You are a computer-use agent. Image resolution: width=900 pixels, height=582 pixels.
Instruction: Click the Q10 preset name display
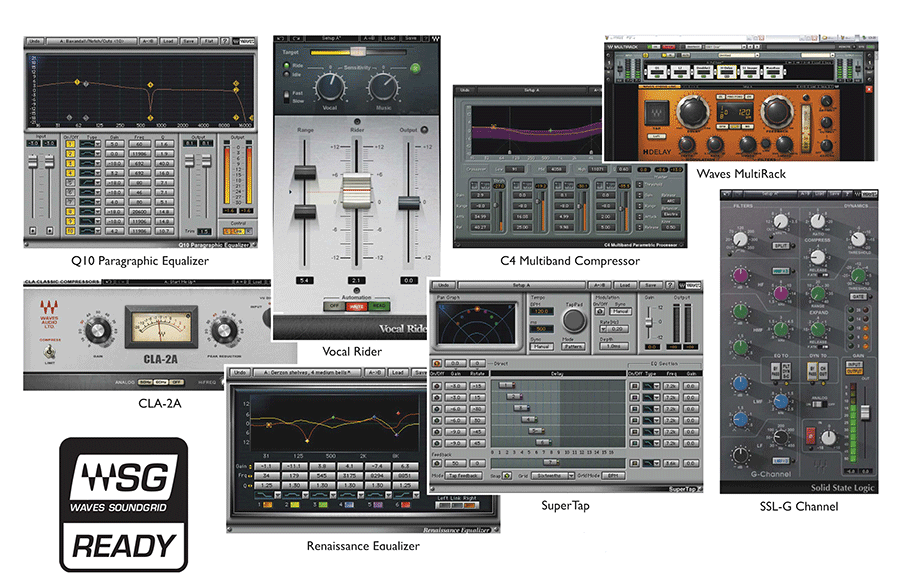pos(92,41)
